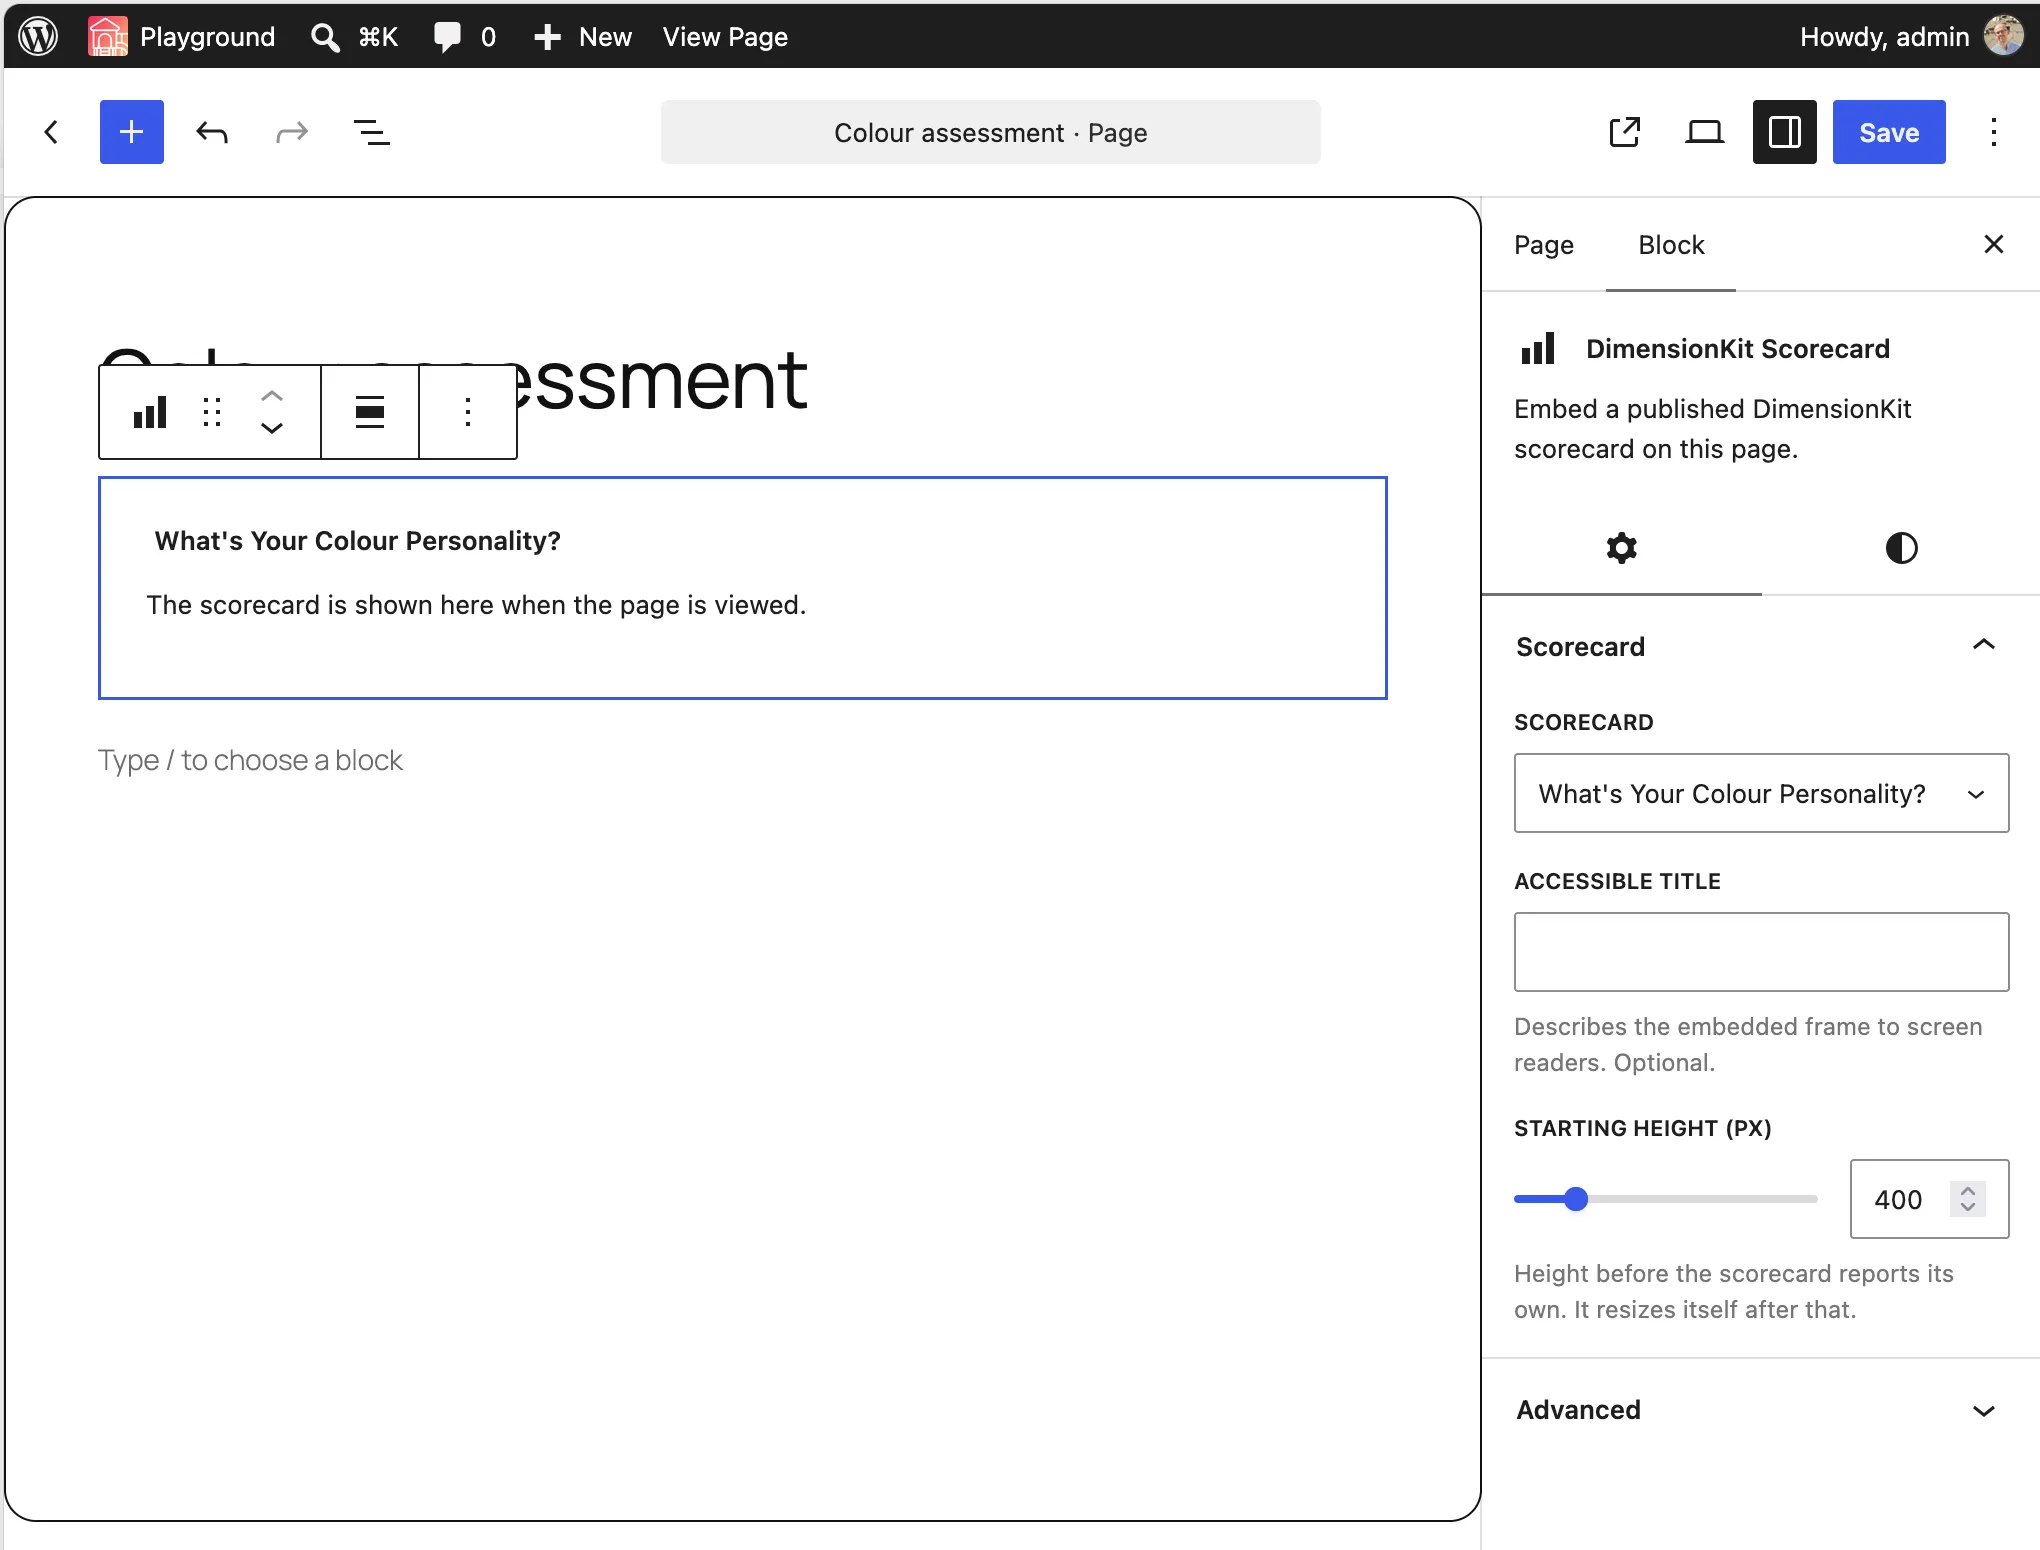Open the New content menu
2040x1550 pixels.
pos(582,37)
